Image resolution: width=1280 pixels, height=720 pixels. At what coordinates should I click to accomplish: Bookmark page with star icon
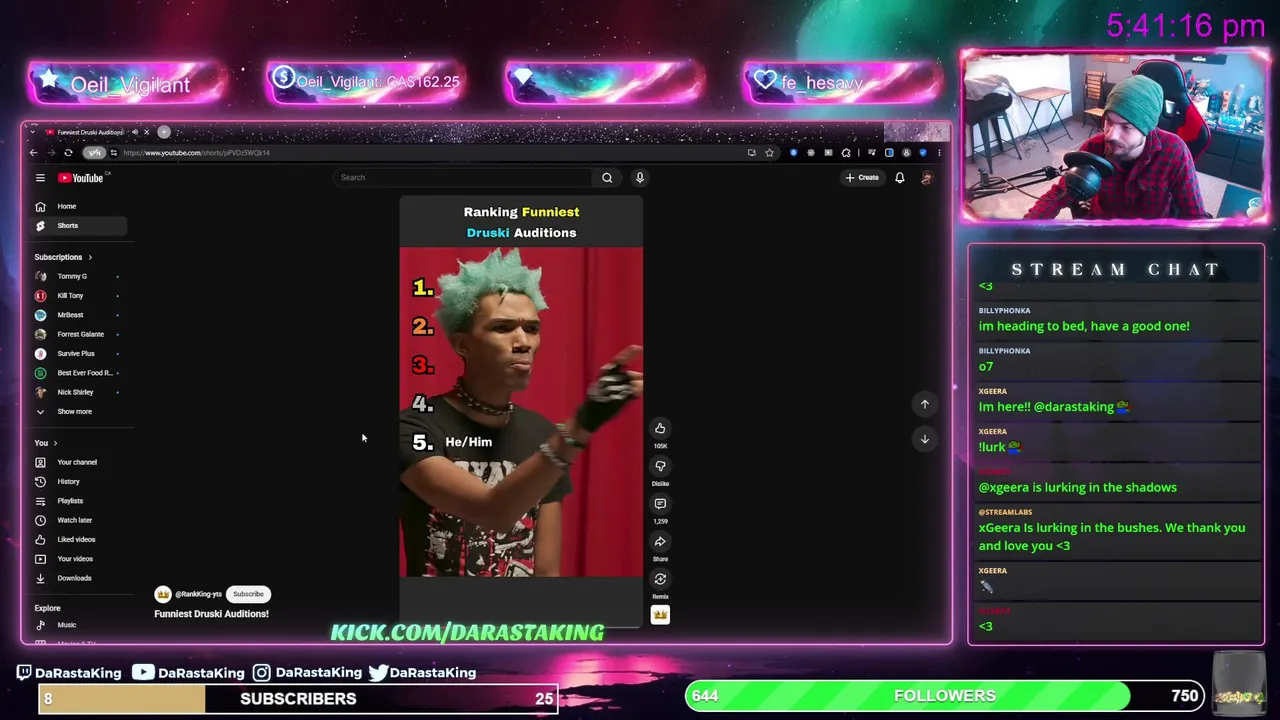click(x=769, y=153)
